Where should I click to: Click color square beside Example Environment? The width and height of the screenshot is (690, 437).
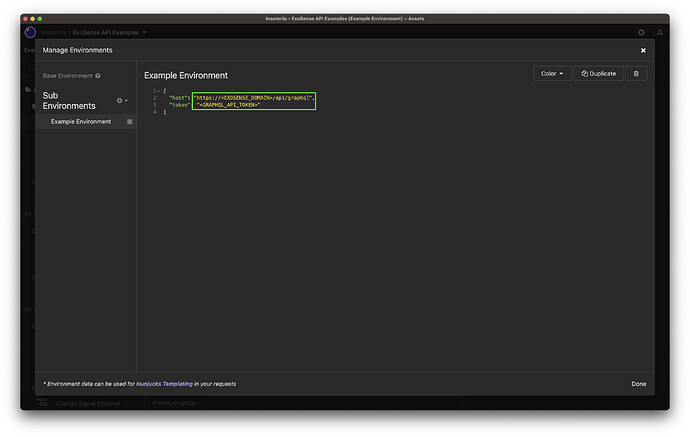130,121
